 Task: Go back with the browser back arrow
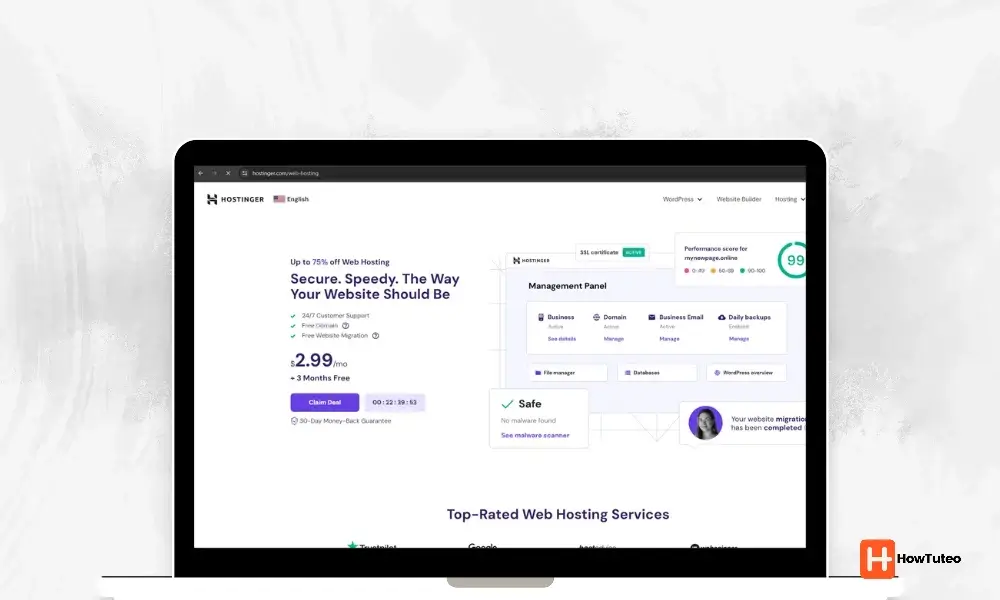(x=200, y=173)
